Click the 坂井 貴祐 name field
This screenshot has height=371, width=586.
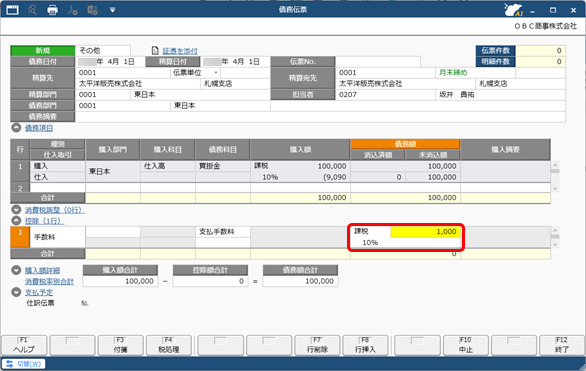pos(500,95)
